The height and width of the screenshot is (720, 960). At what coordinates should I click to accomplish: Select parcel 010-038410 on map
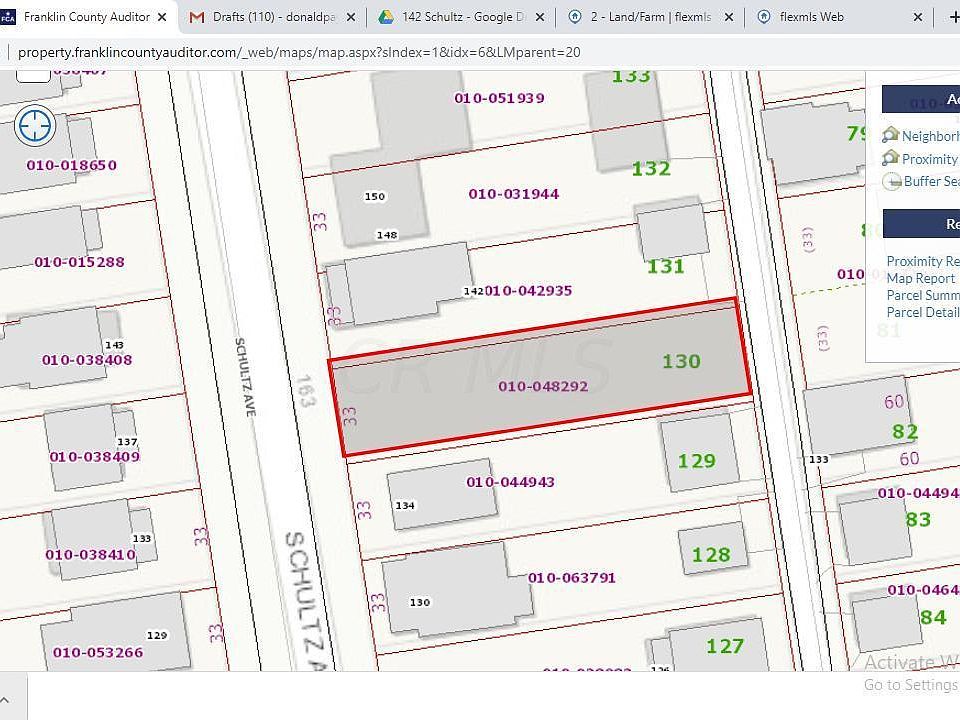click(x=91, y=555)
